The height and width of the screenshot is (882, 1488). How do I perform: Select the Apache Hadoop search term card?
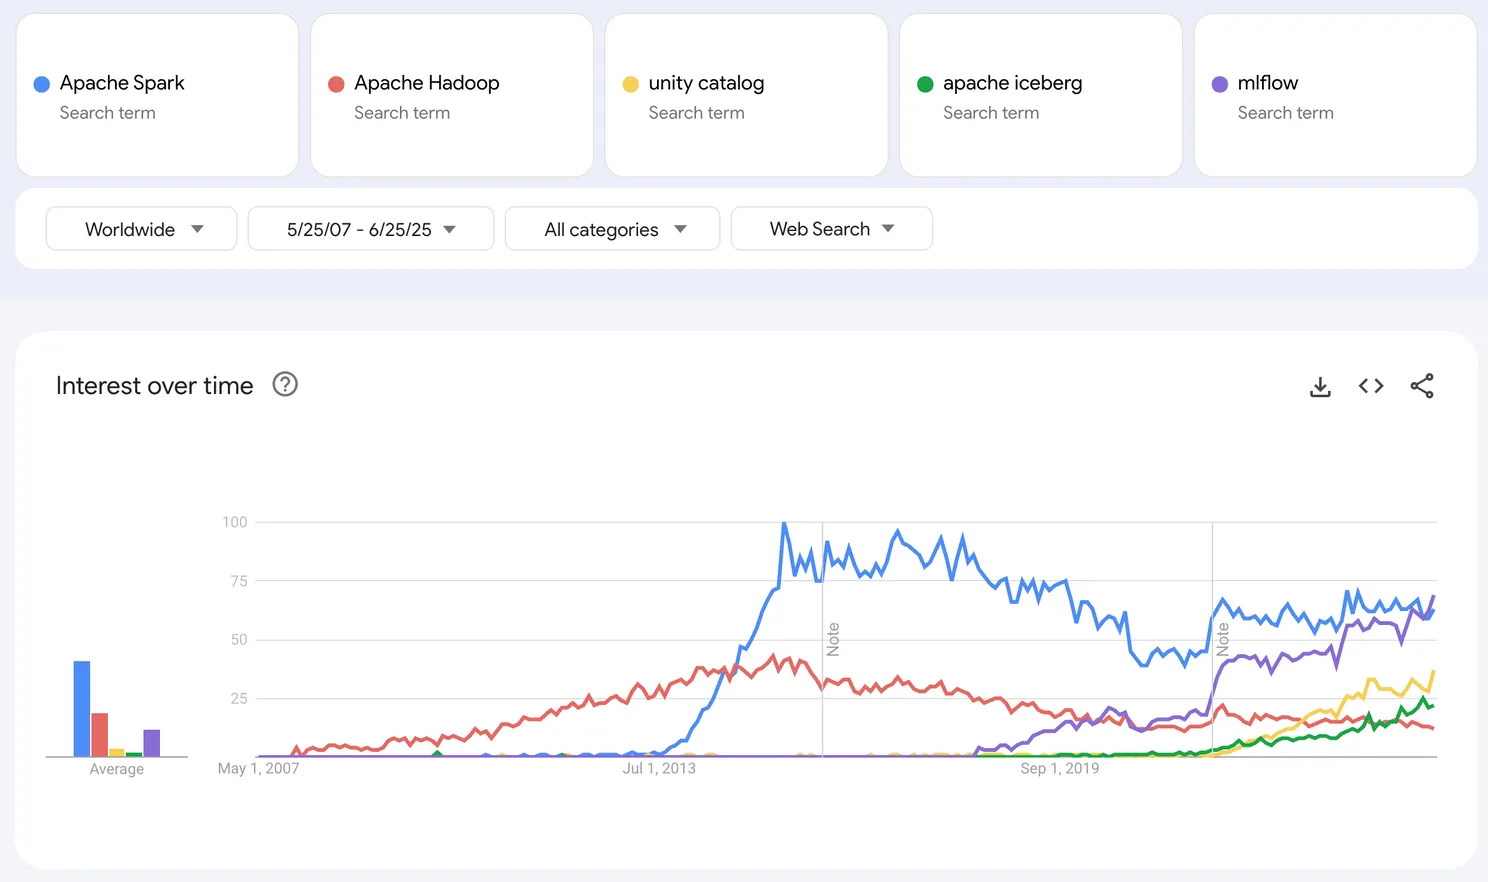451,96
